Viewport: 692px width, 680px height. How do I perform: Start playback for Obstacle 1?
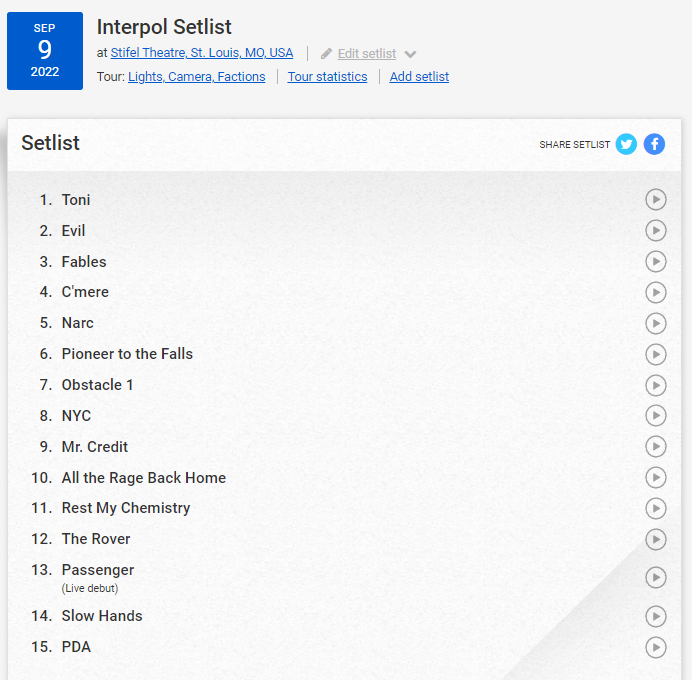[x=655, y=385]
